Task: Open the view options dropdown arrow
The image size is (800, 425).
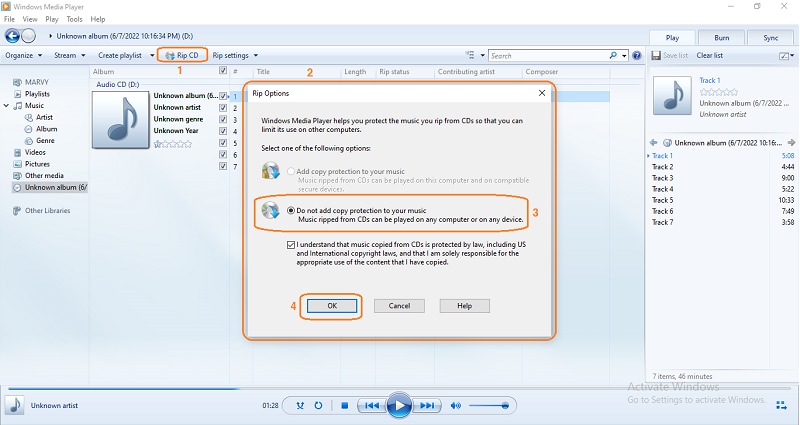Action: click(x=482, y=56)
